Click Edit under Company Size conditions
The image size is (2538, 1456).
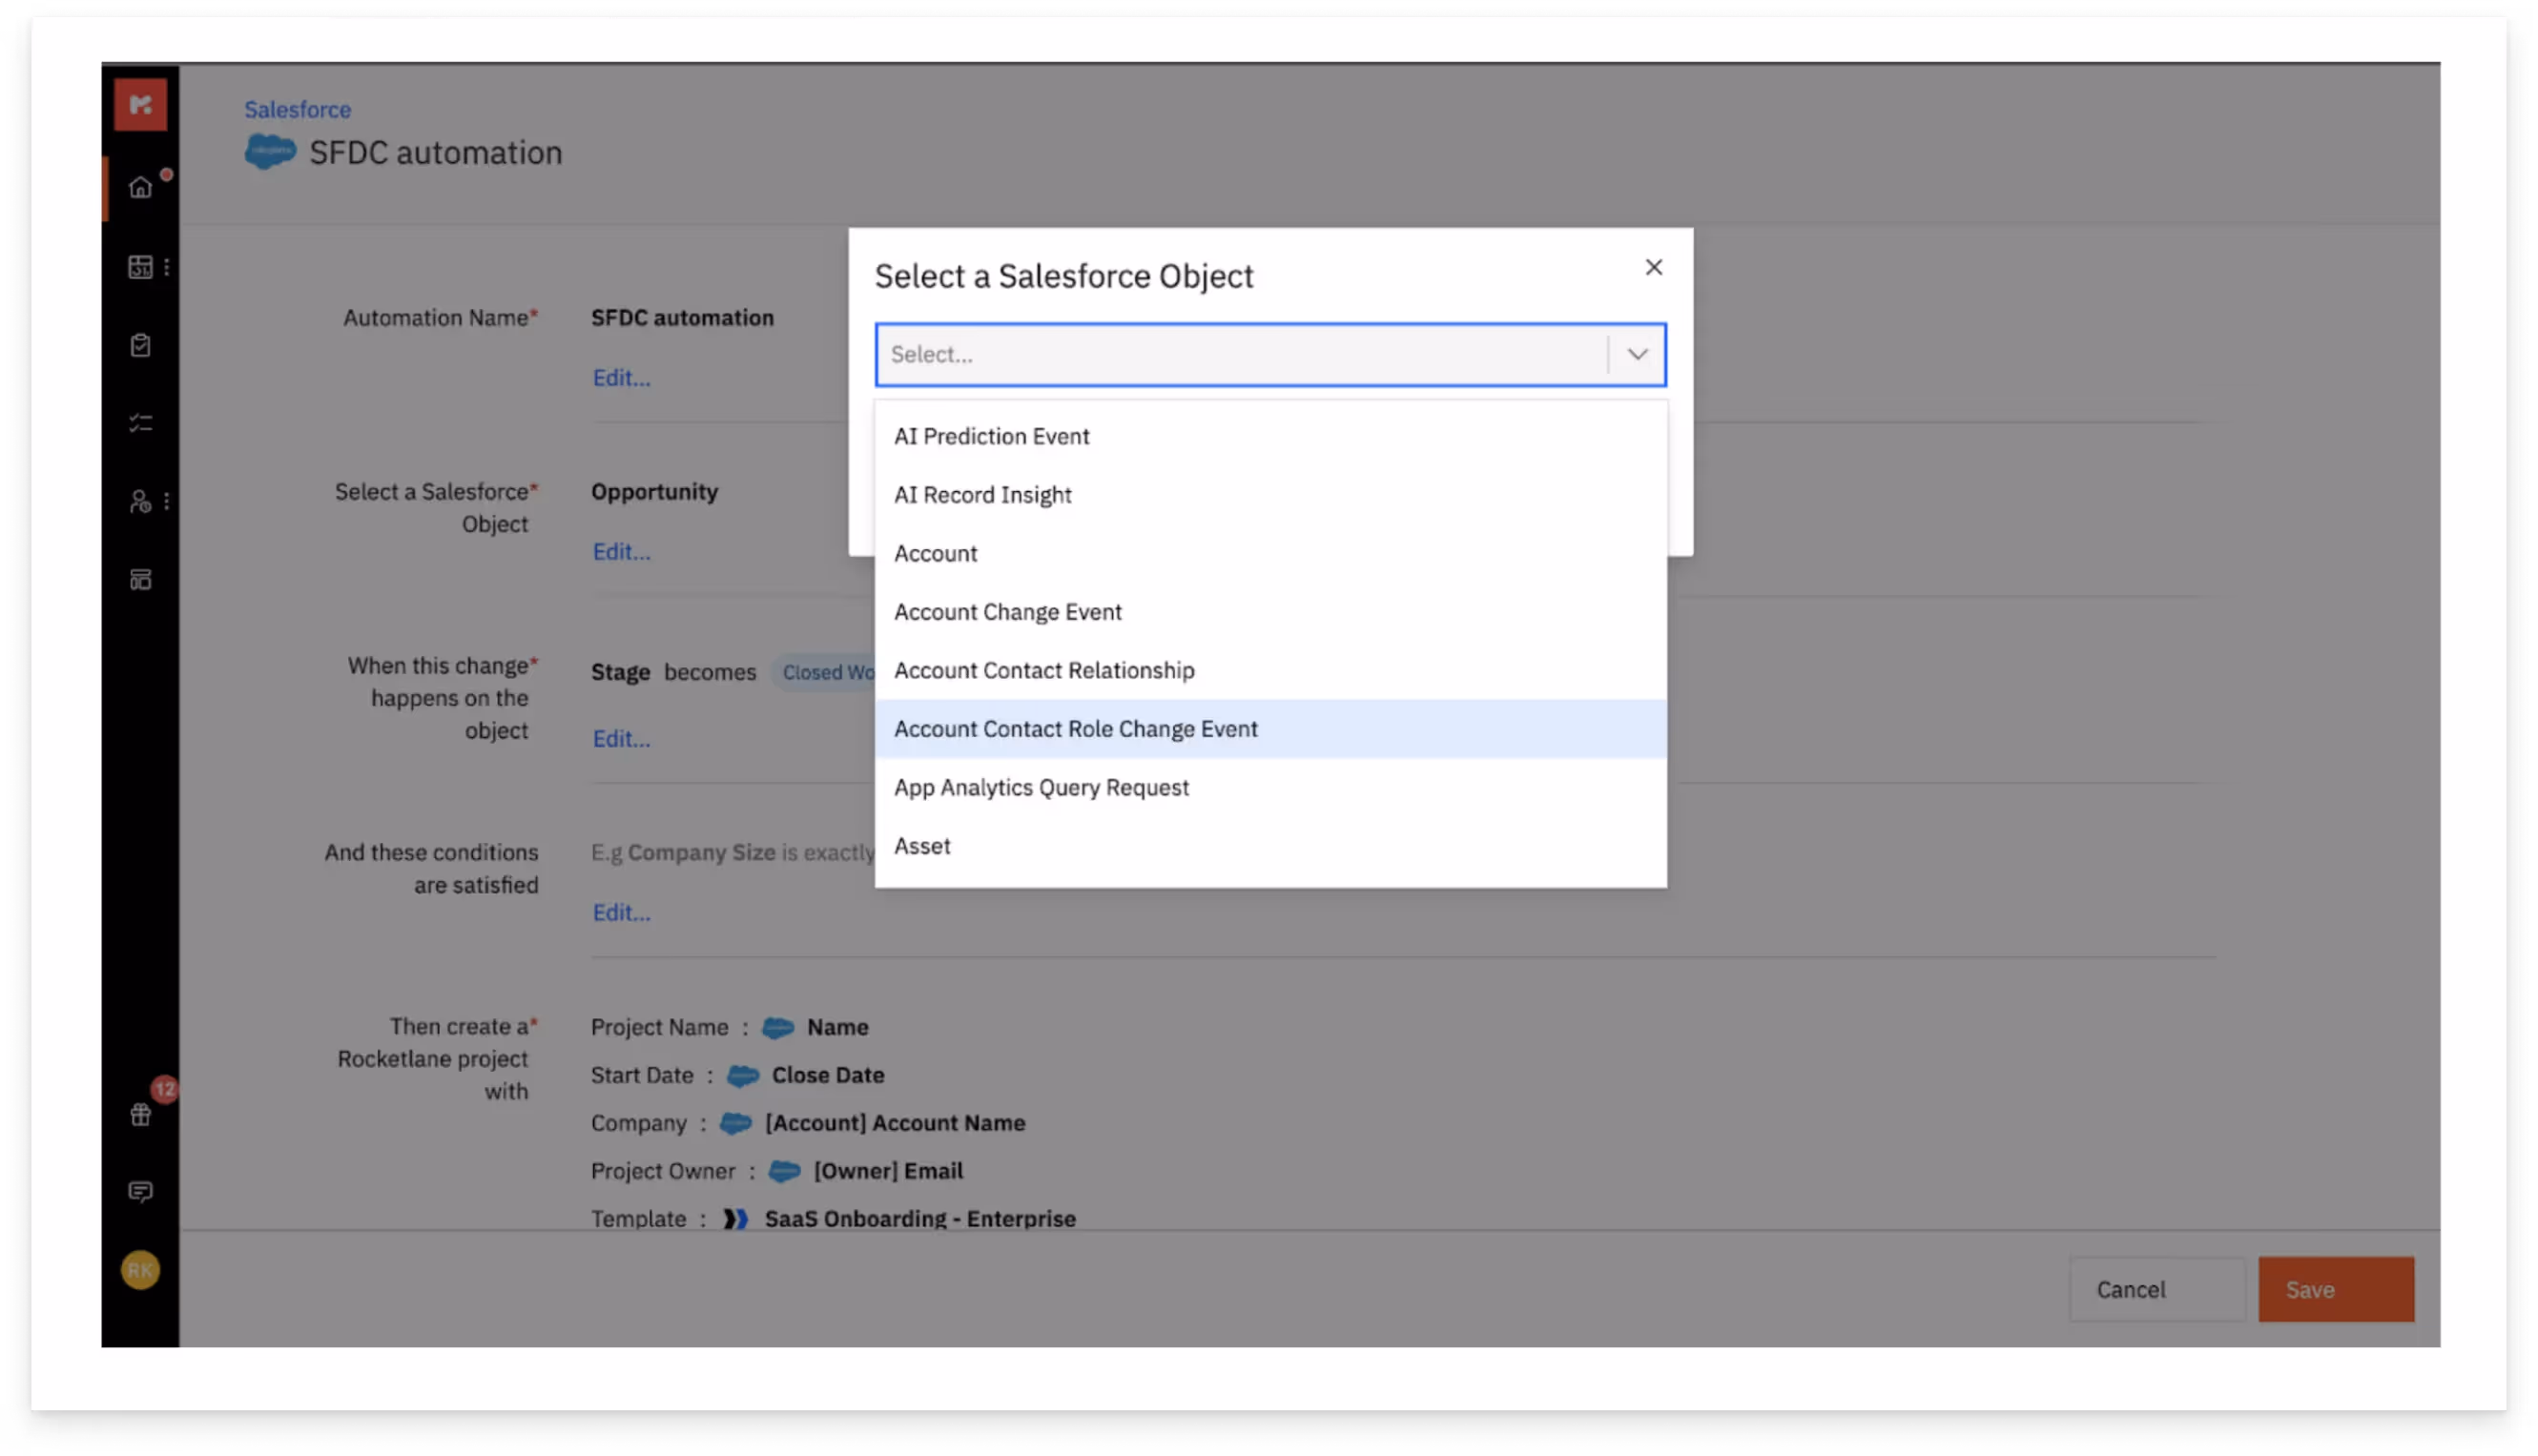point(621,913)
